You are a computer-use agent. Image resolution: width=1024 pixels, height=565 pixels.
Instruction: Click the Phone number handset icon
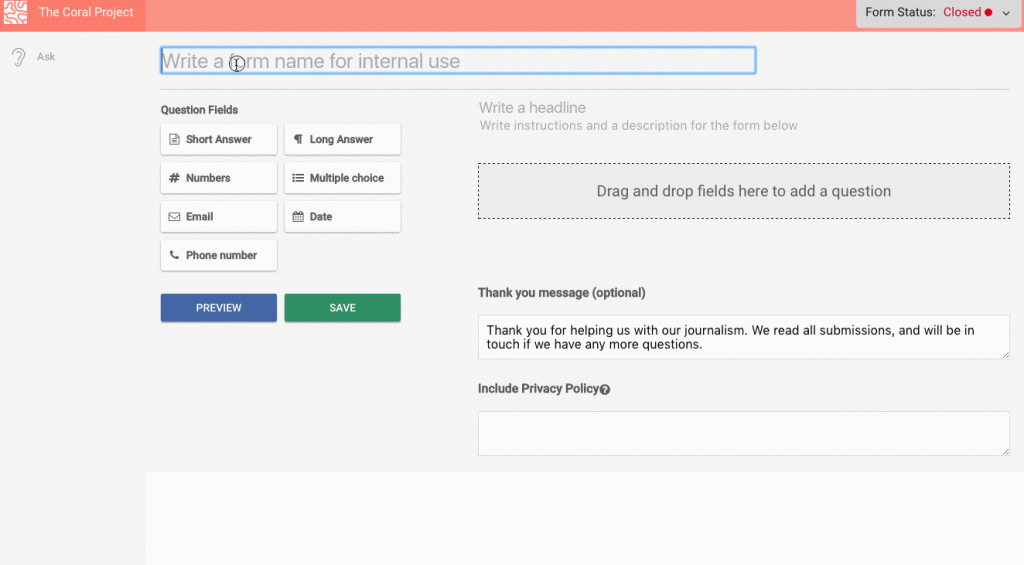[x=174, y=255]
